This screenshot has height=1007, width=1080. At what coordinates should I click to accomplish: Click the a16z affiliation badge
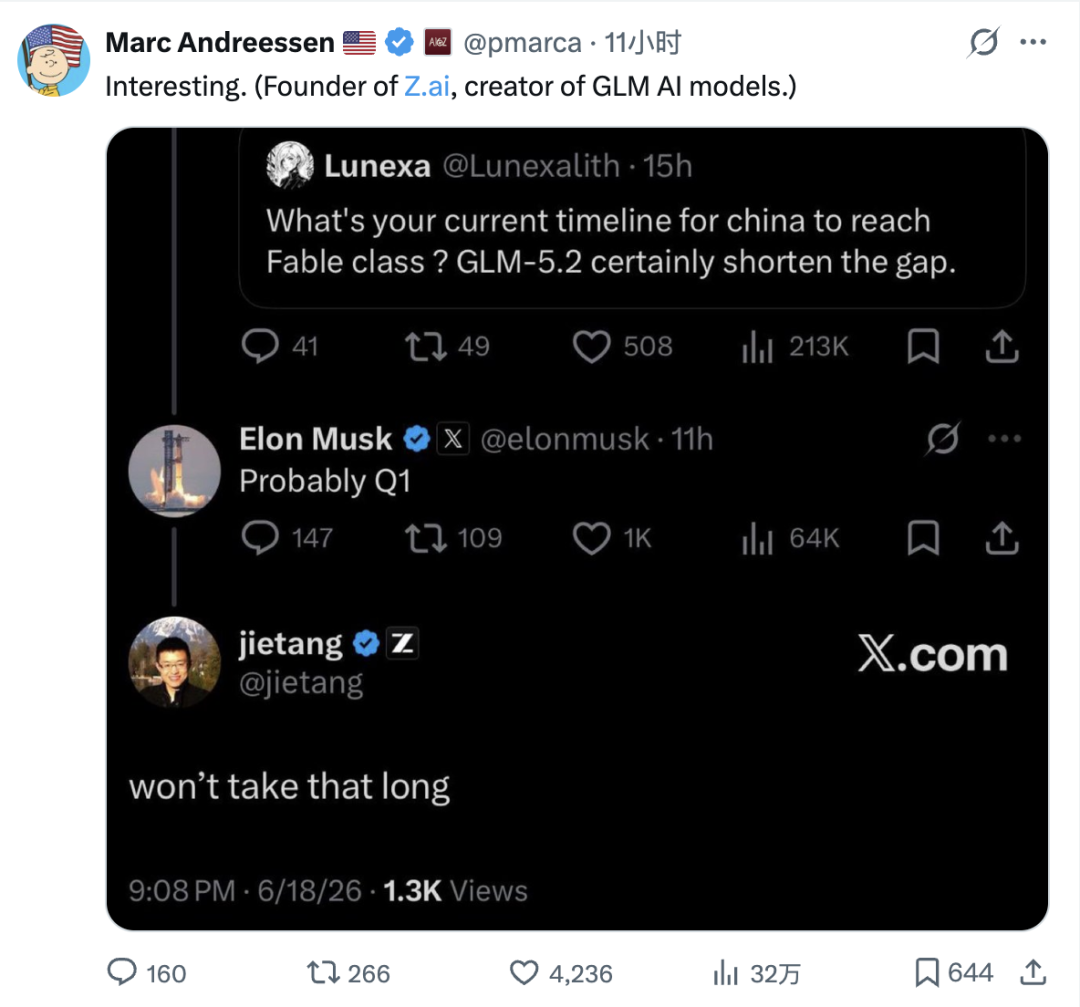pos(437,42)
